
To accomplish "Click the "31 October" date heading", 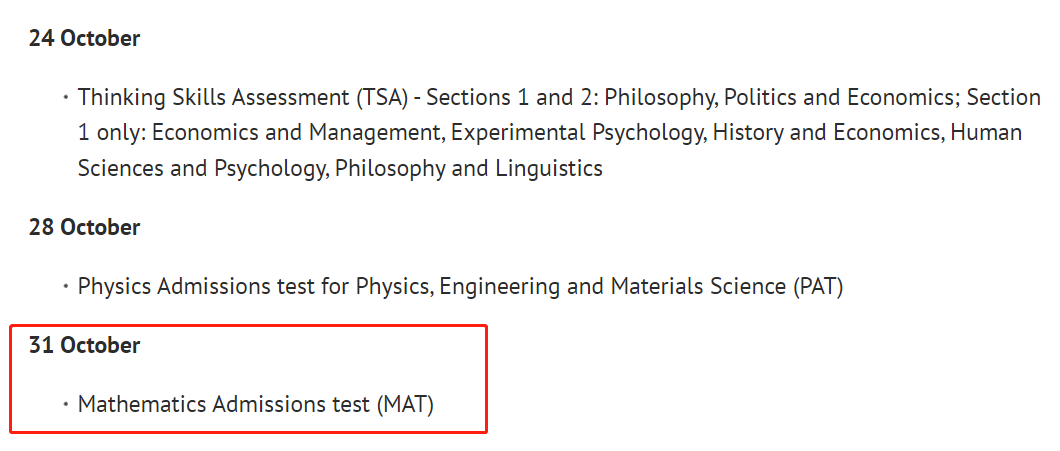I will coord(85,346).
